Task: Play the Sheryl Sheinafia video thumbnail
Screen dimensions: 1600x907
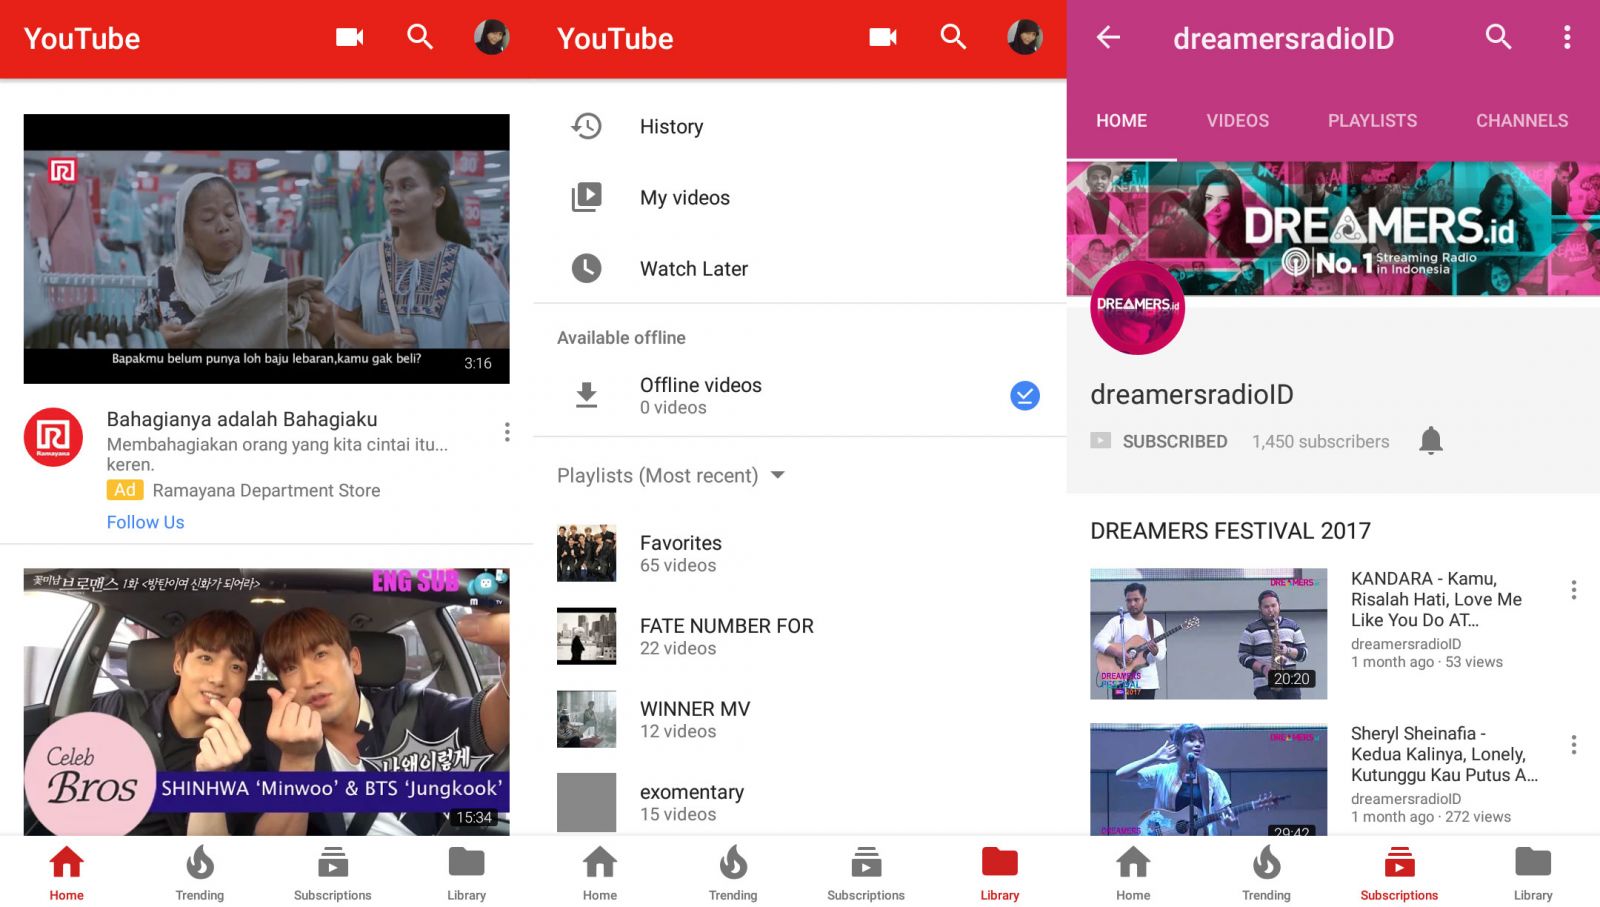Action: (x=1209, y=780)
